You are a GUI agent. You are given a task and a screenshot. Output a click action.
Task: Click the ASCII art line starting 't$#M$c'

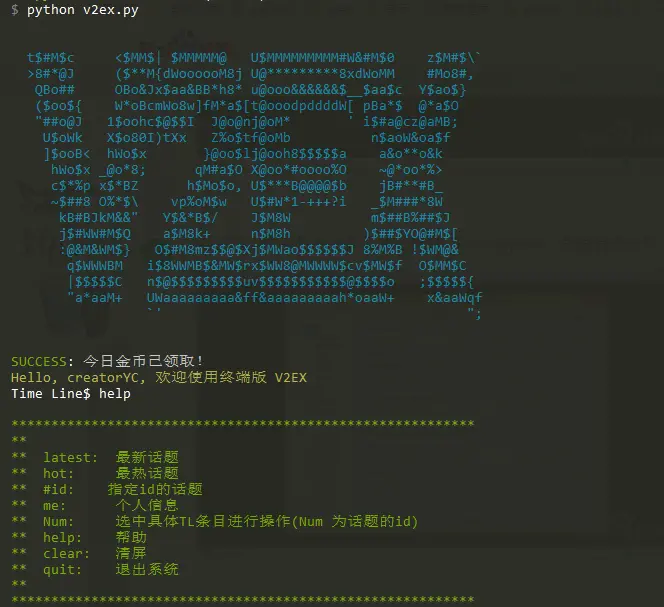[x=254, y=58]
